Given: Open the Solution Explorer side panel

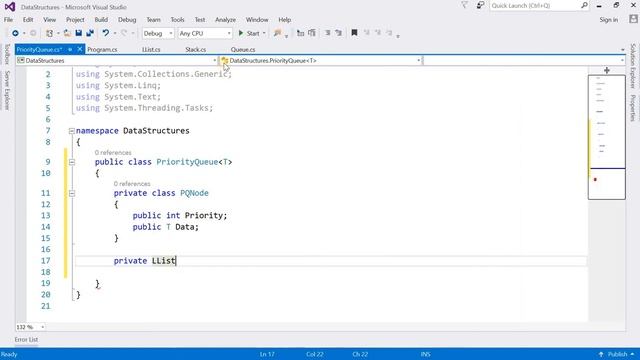Looking at the screenshot, I should (x=633, y=66).
